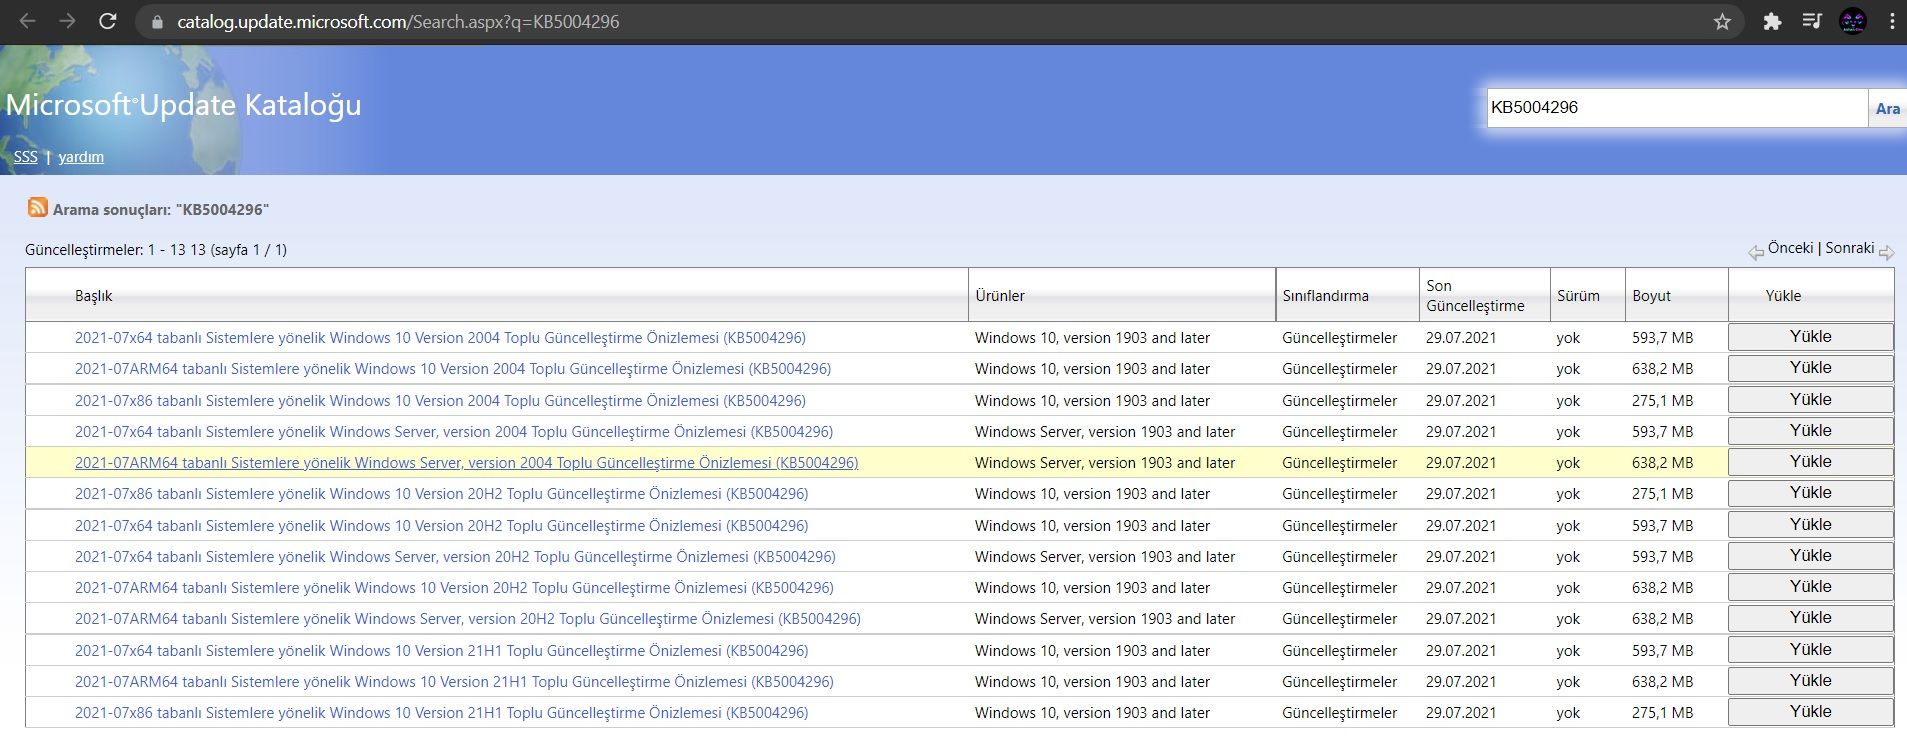Image resolution: width=1907 pixels, height=742 pixels.
Task: Click "638,2 MB" in the highlighted ARM64 Server 2004 row
Action: coord(1662,463)
